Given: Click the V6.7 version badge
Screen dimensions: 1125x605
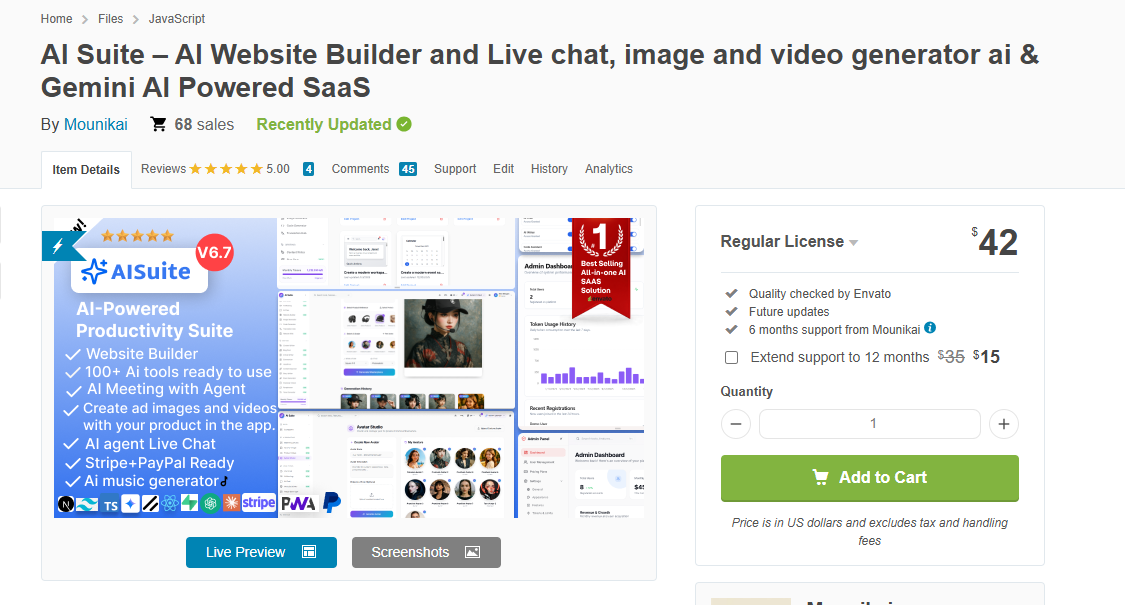Looking at the screenshot, I should (x=214, y=253).
